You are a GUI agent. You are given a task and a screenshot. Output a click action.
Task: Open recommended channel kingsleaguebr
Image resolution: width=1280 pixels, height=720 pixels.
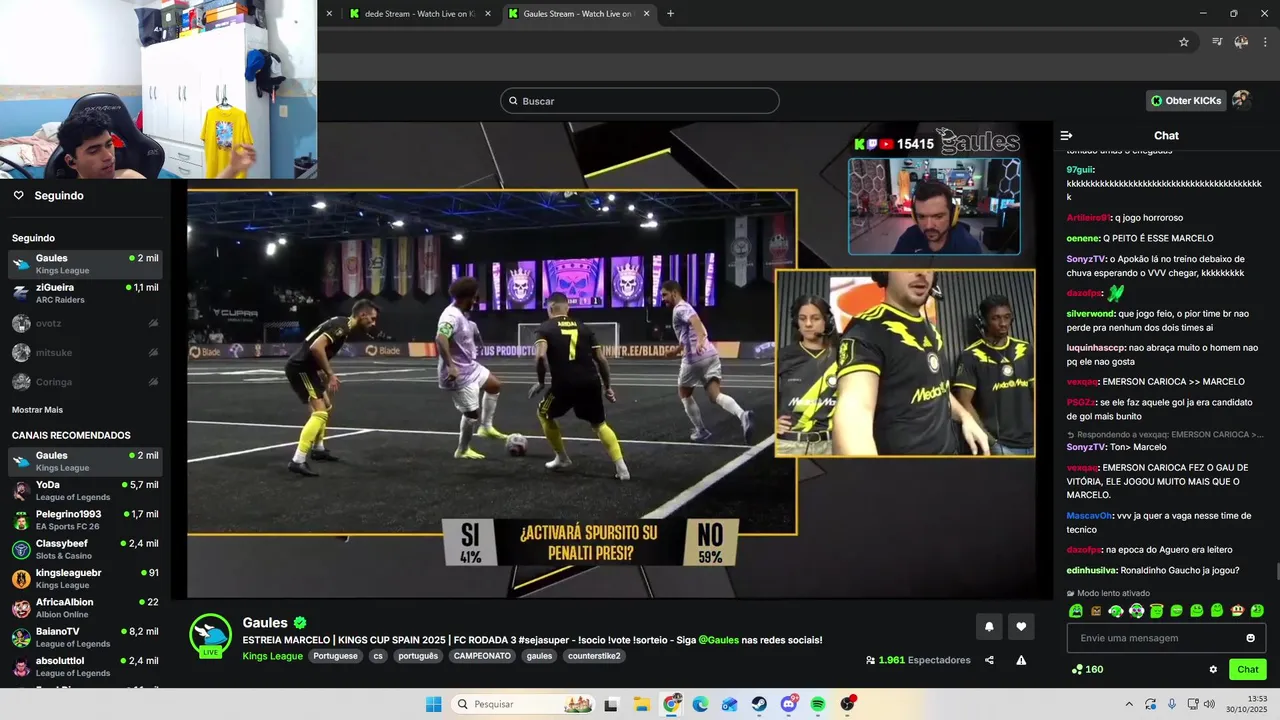point(85,578)
